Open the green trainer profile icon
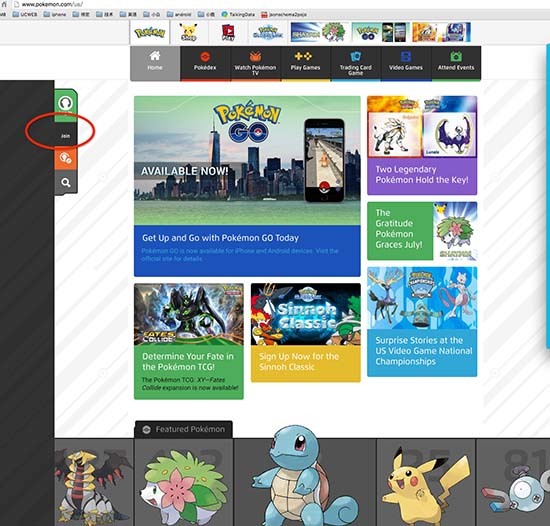550x526 pixels. pos(66,104)
